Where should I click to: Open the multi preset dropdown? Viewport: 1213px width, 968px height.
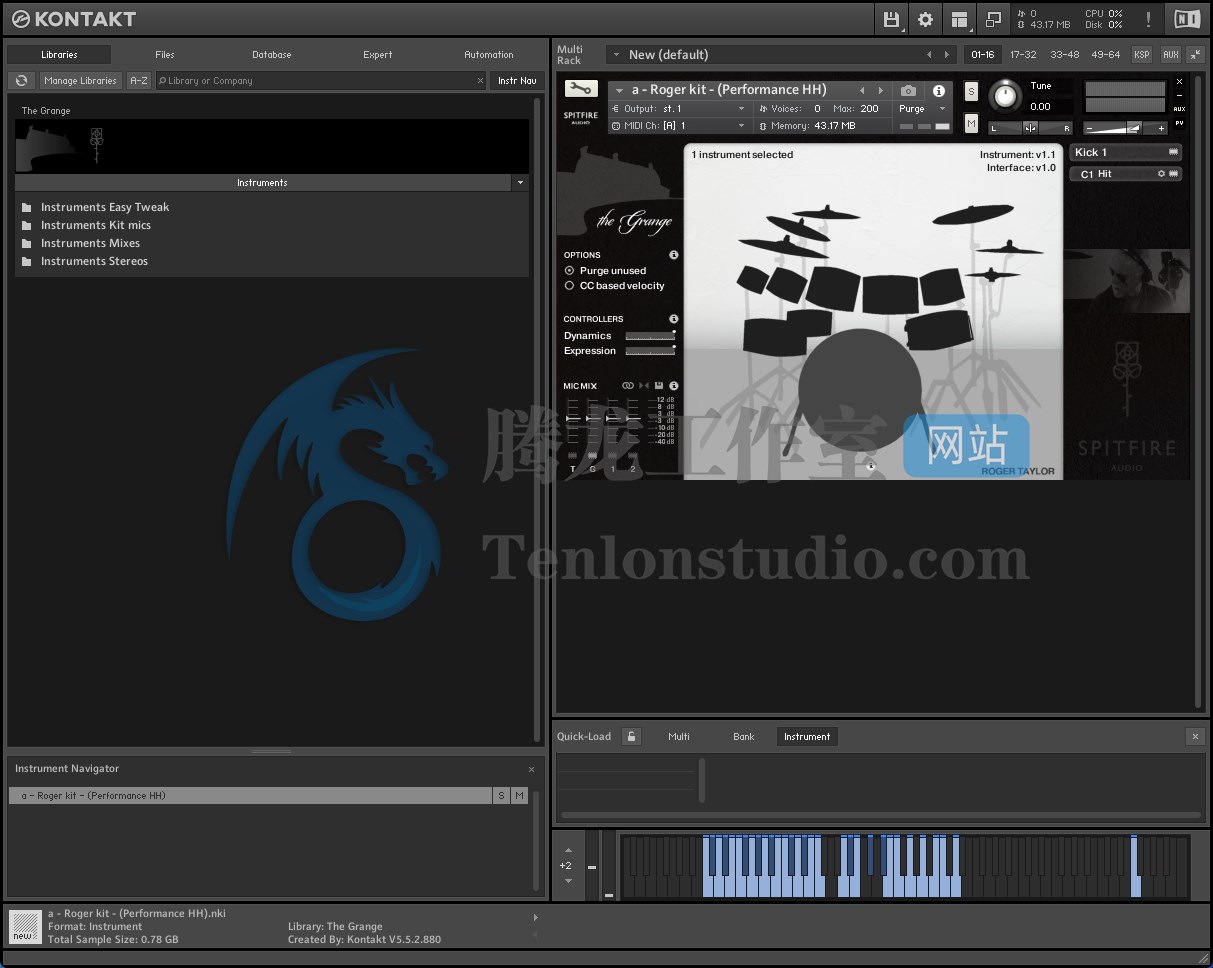point(615,55)
